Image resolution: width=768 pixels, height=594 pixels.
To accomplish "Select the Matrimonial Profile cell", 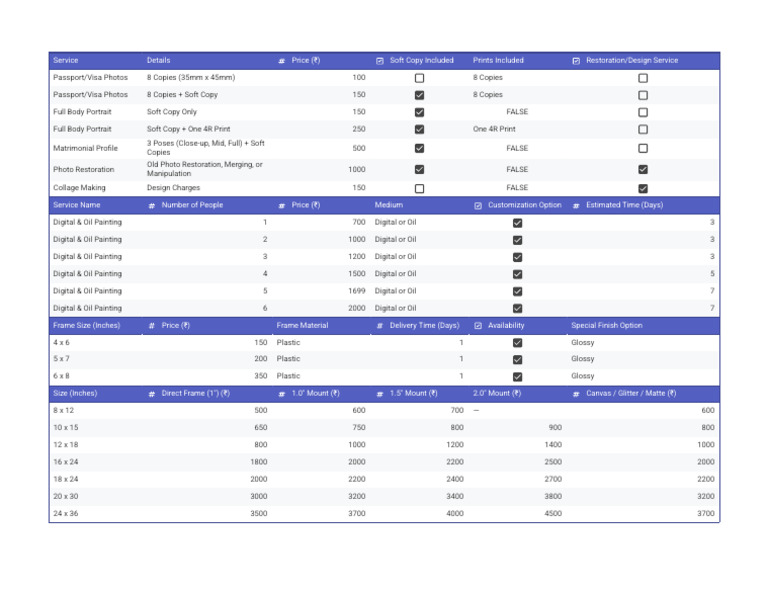I will coord(96,148).
